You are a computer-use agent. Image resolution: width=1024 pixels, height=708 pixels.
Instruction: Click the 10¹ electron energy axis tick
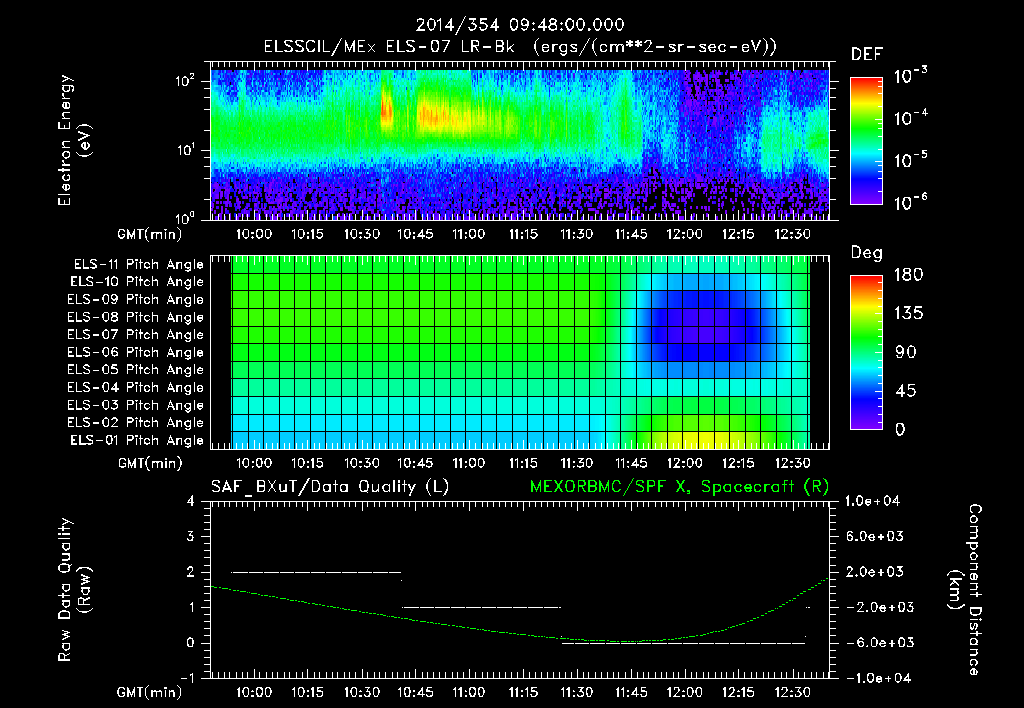(x=185, y=150)
